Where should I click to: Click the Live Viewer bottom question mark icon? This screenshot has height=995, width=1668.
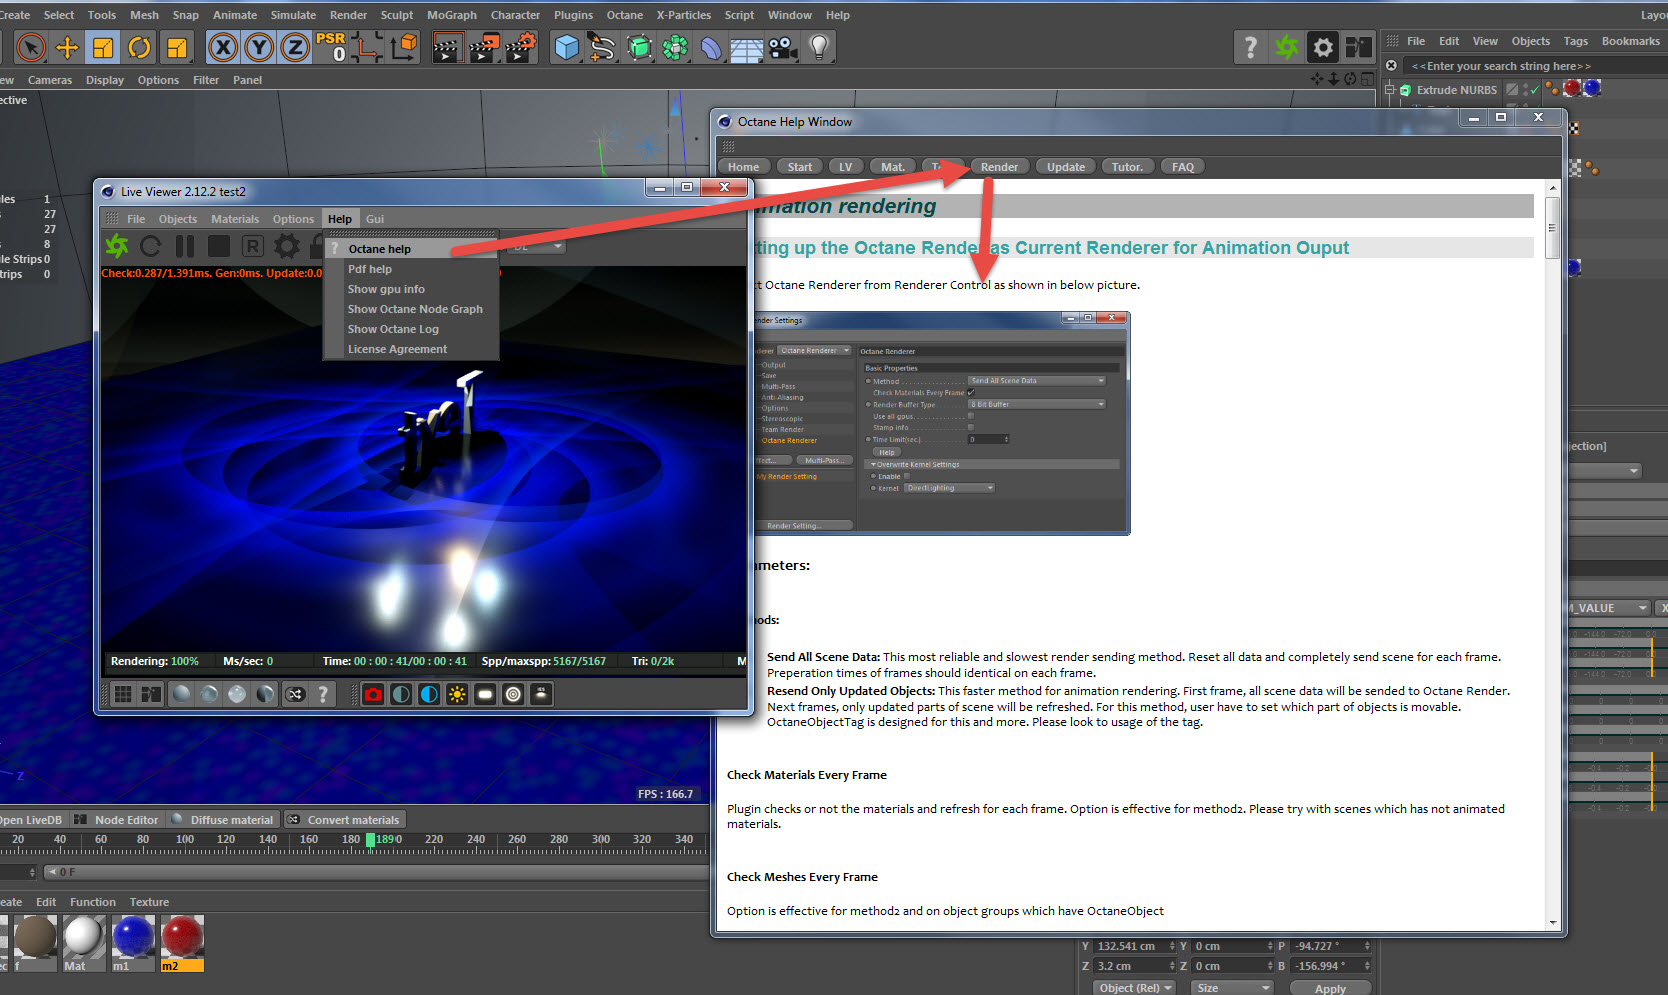tap(323, 694)
